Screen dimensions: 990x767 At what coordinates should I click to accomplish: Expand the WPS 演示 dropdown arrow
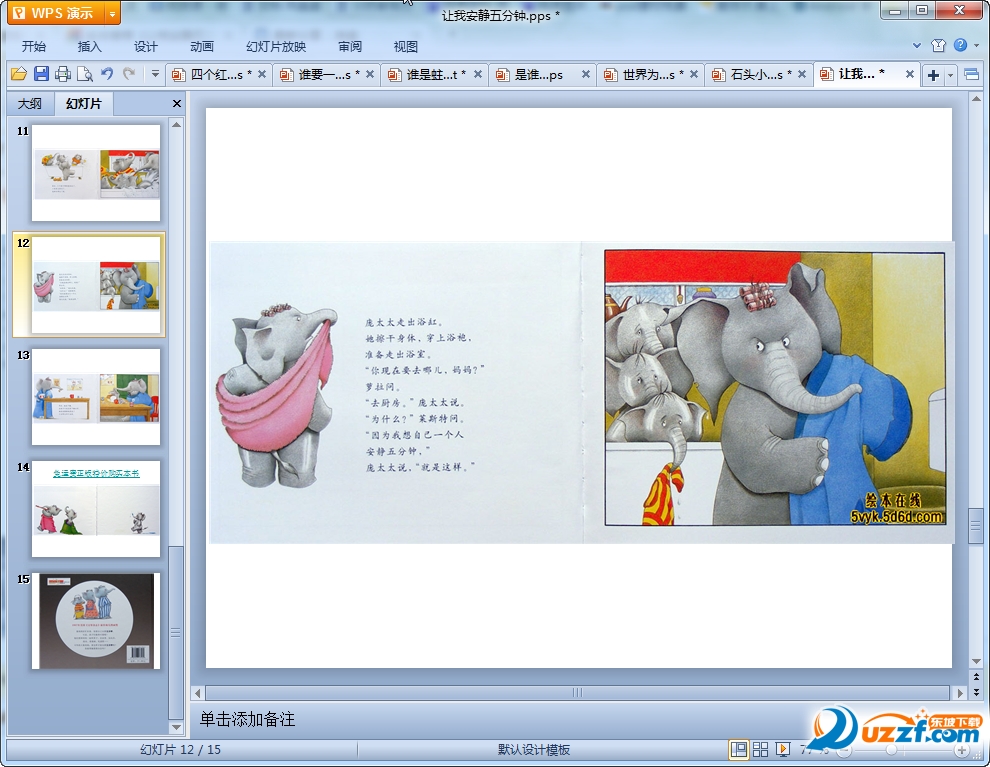112,13
